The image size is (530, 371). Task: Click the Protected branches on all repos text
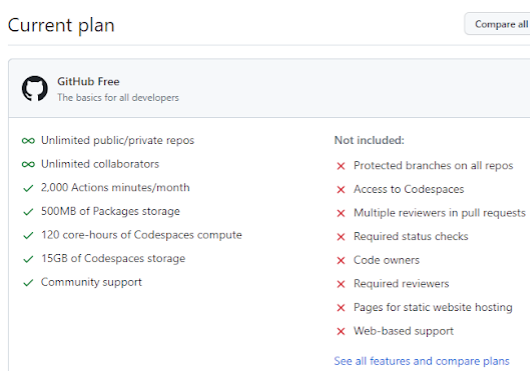point(433,166)
